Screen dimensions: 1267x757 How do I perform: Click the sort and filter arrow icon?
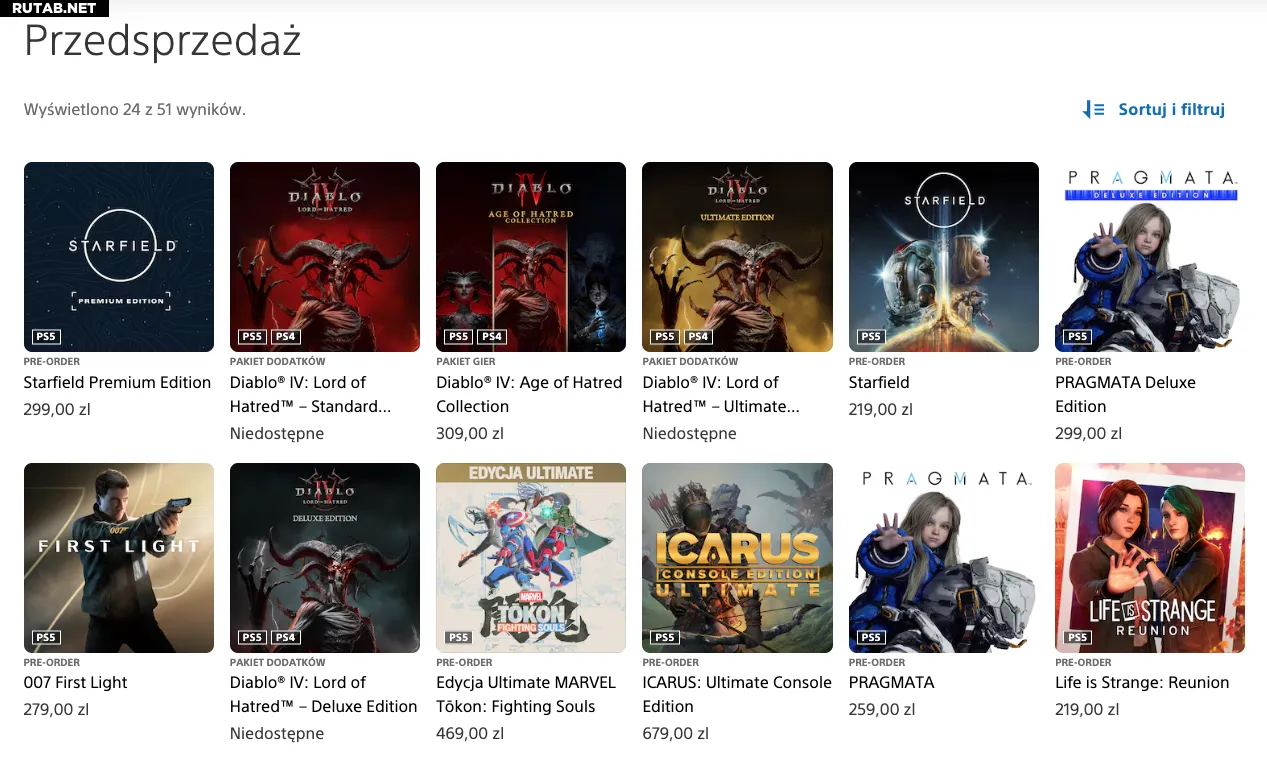1094,110
